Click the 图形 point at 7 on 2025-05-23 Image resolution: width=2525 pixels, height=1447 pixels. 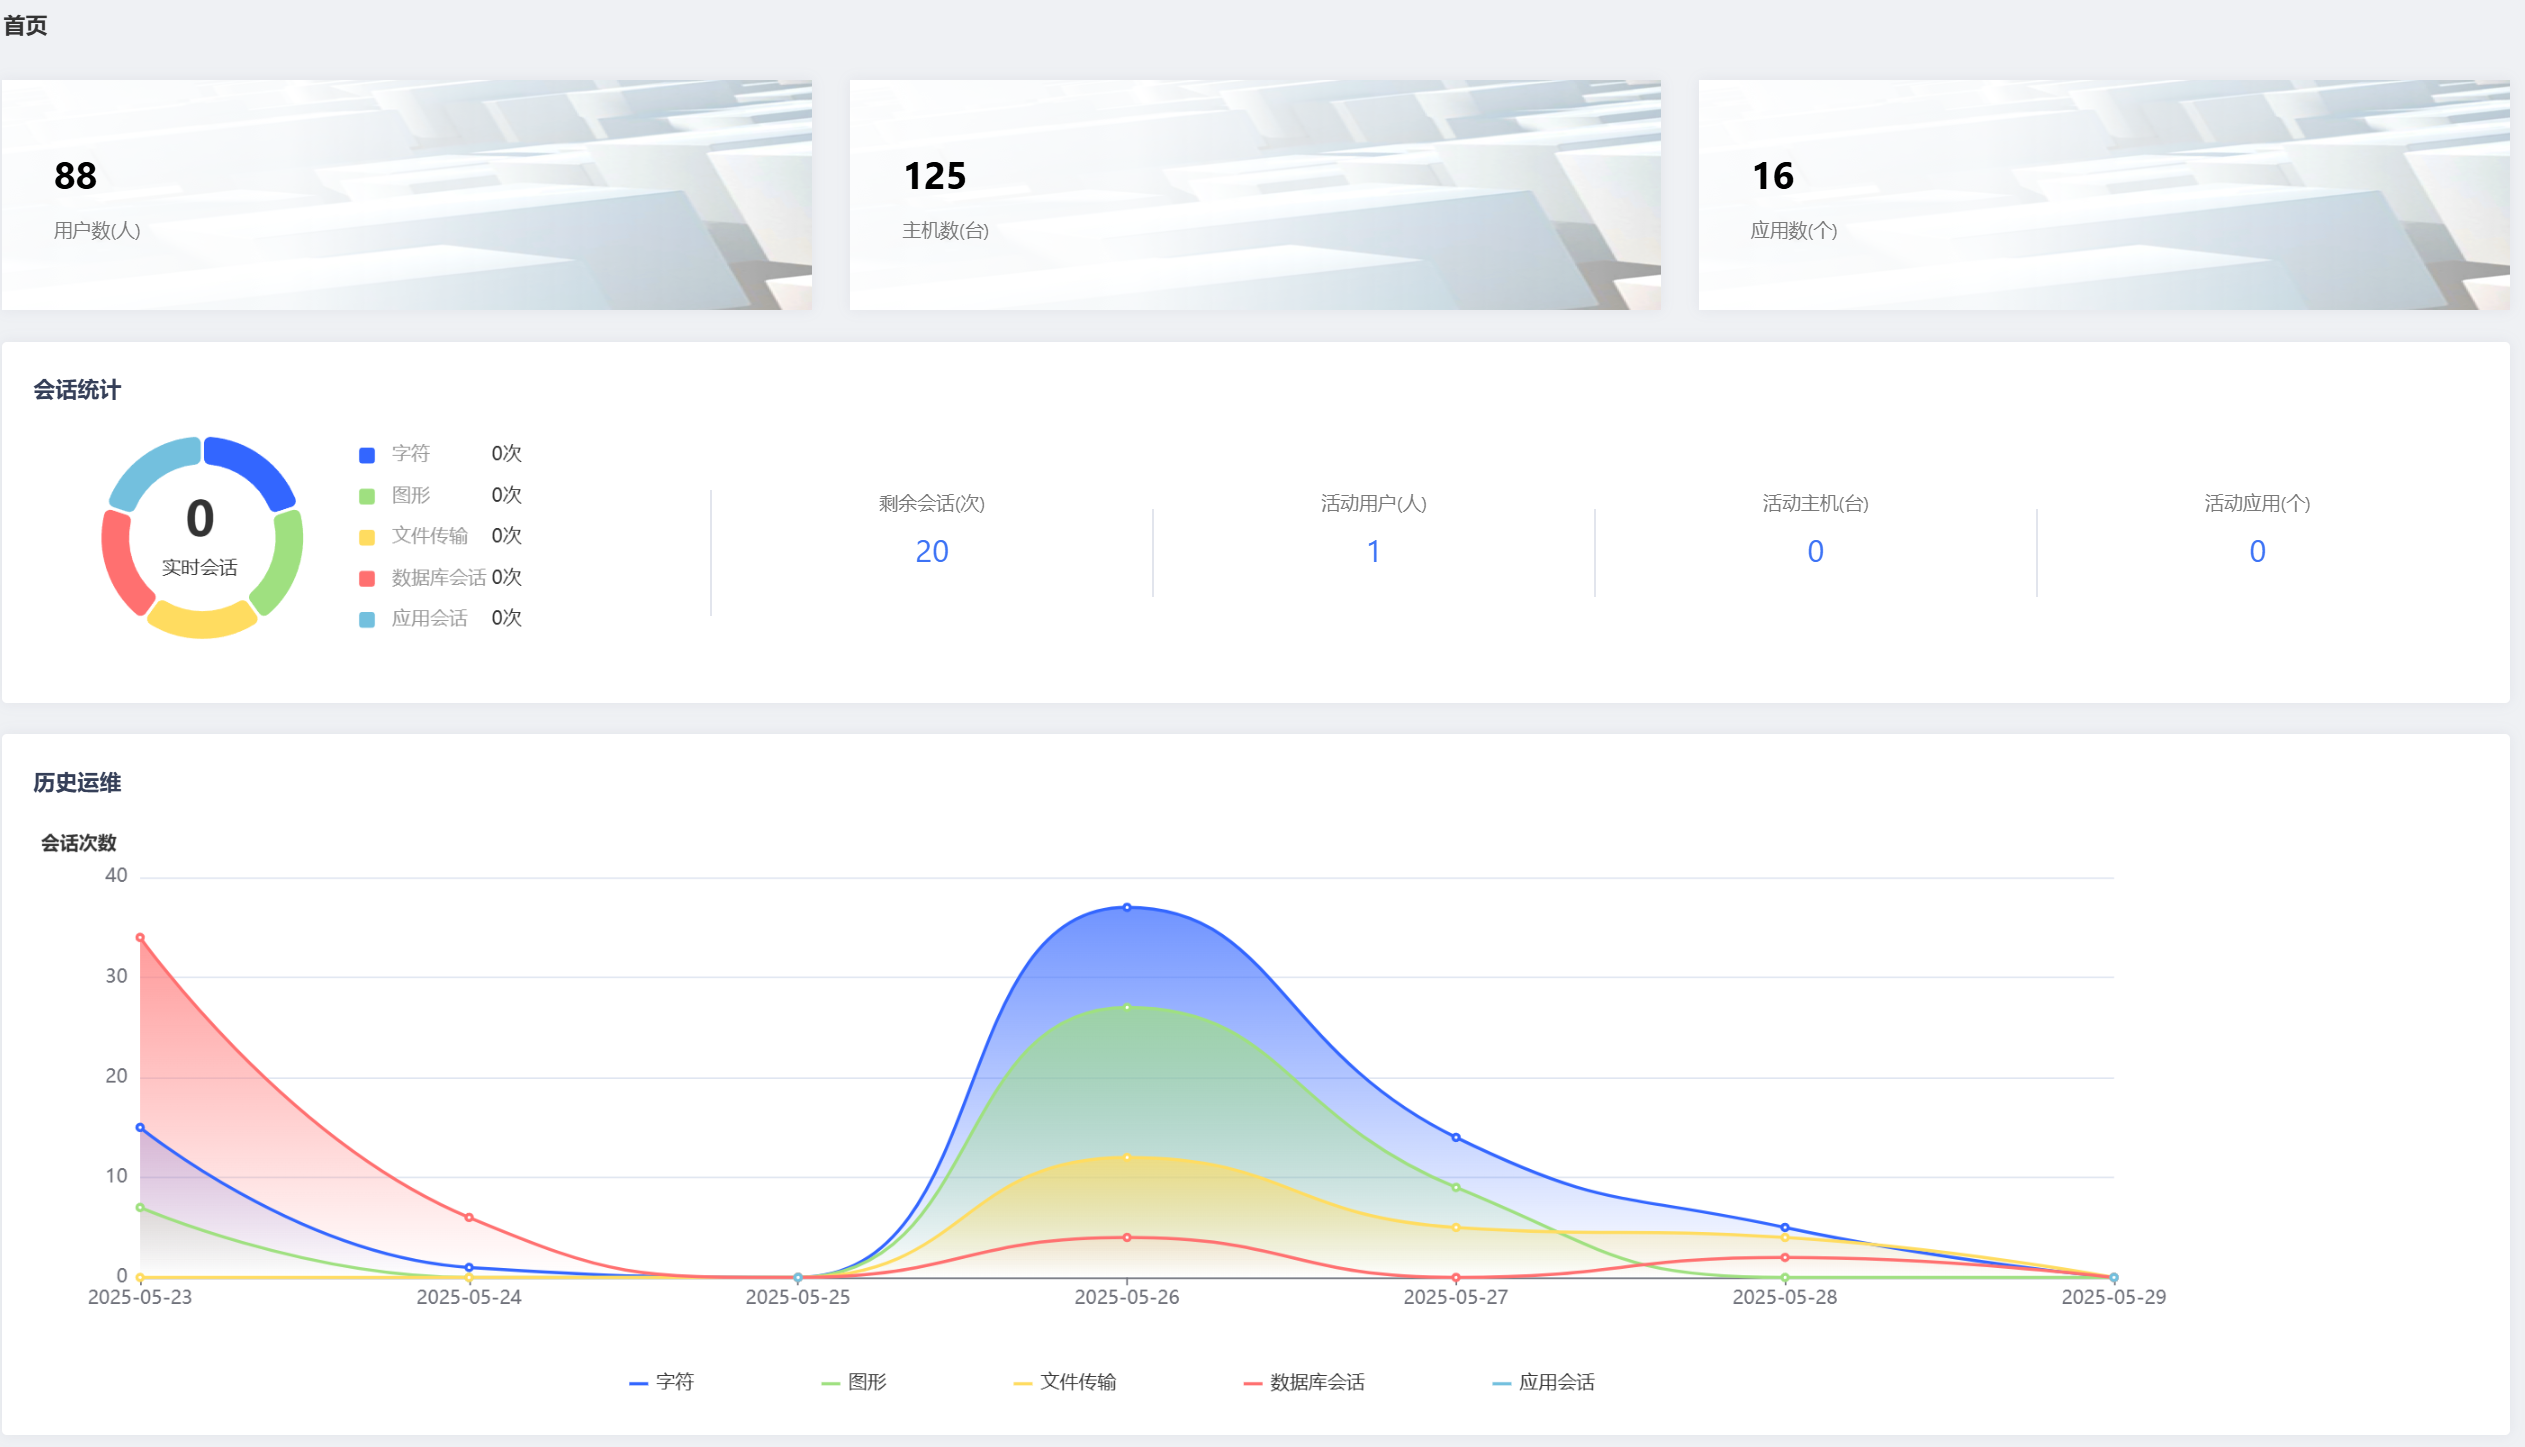(140, 1207)
